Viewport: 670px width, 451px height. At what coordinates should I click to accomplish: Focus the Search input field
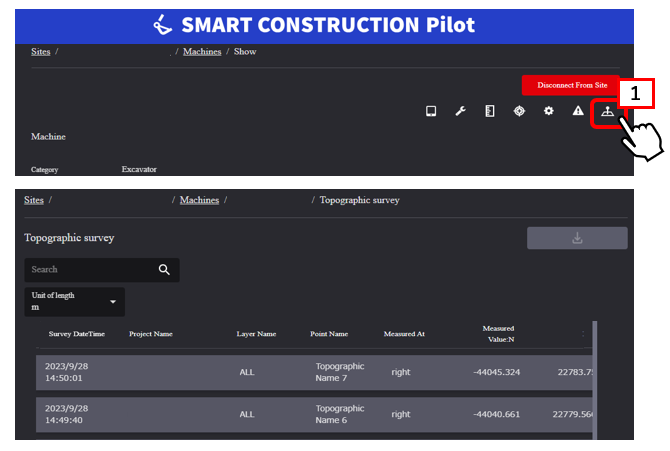tap(102, 270)
